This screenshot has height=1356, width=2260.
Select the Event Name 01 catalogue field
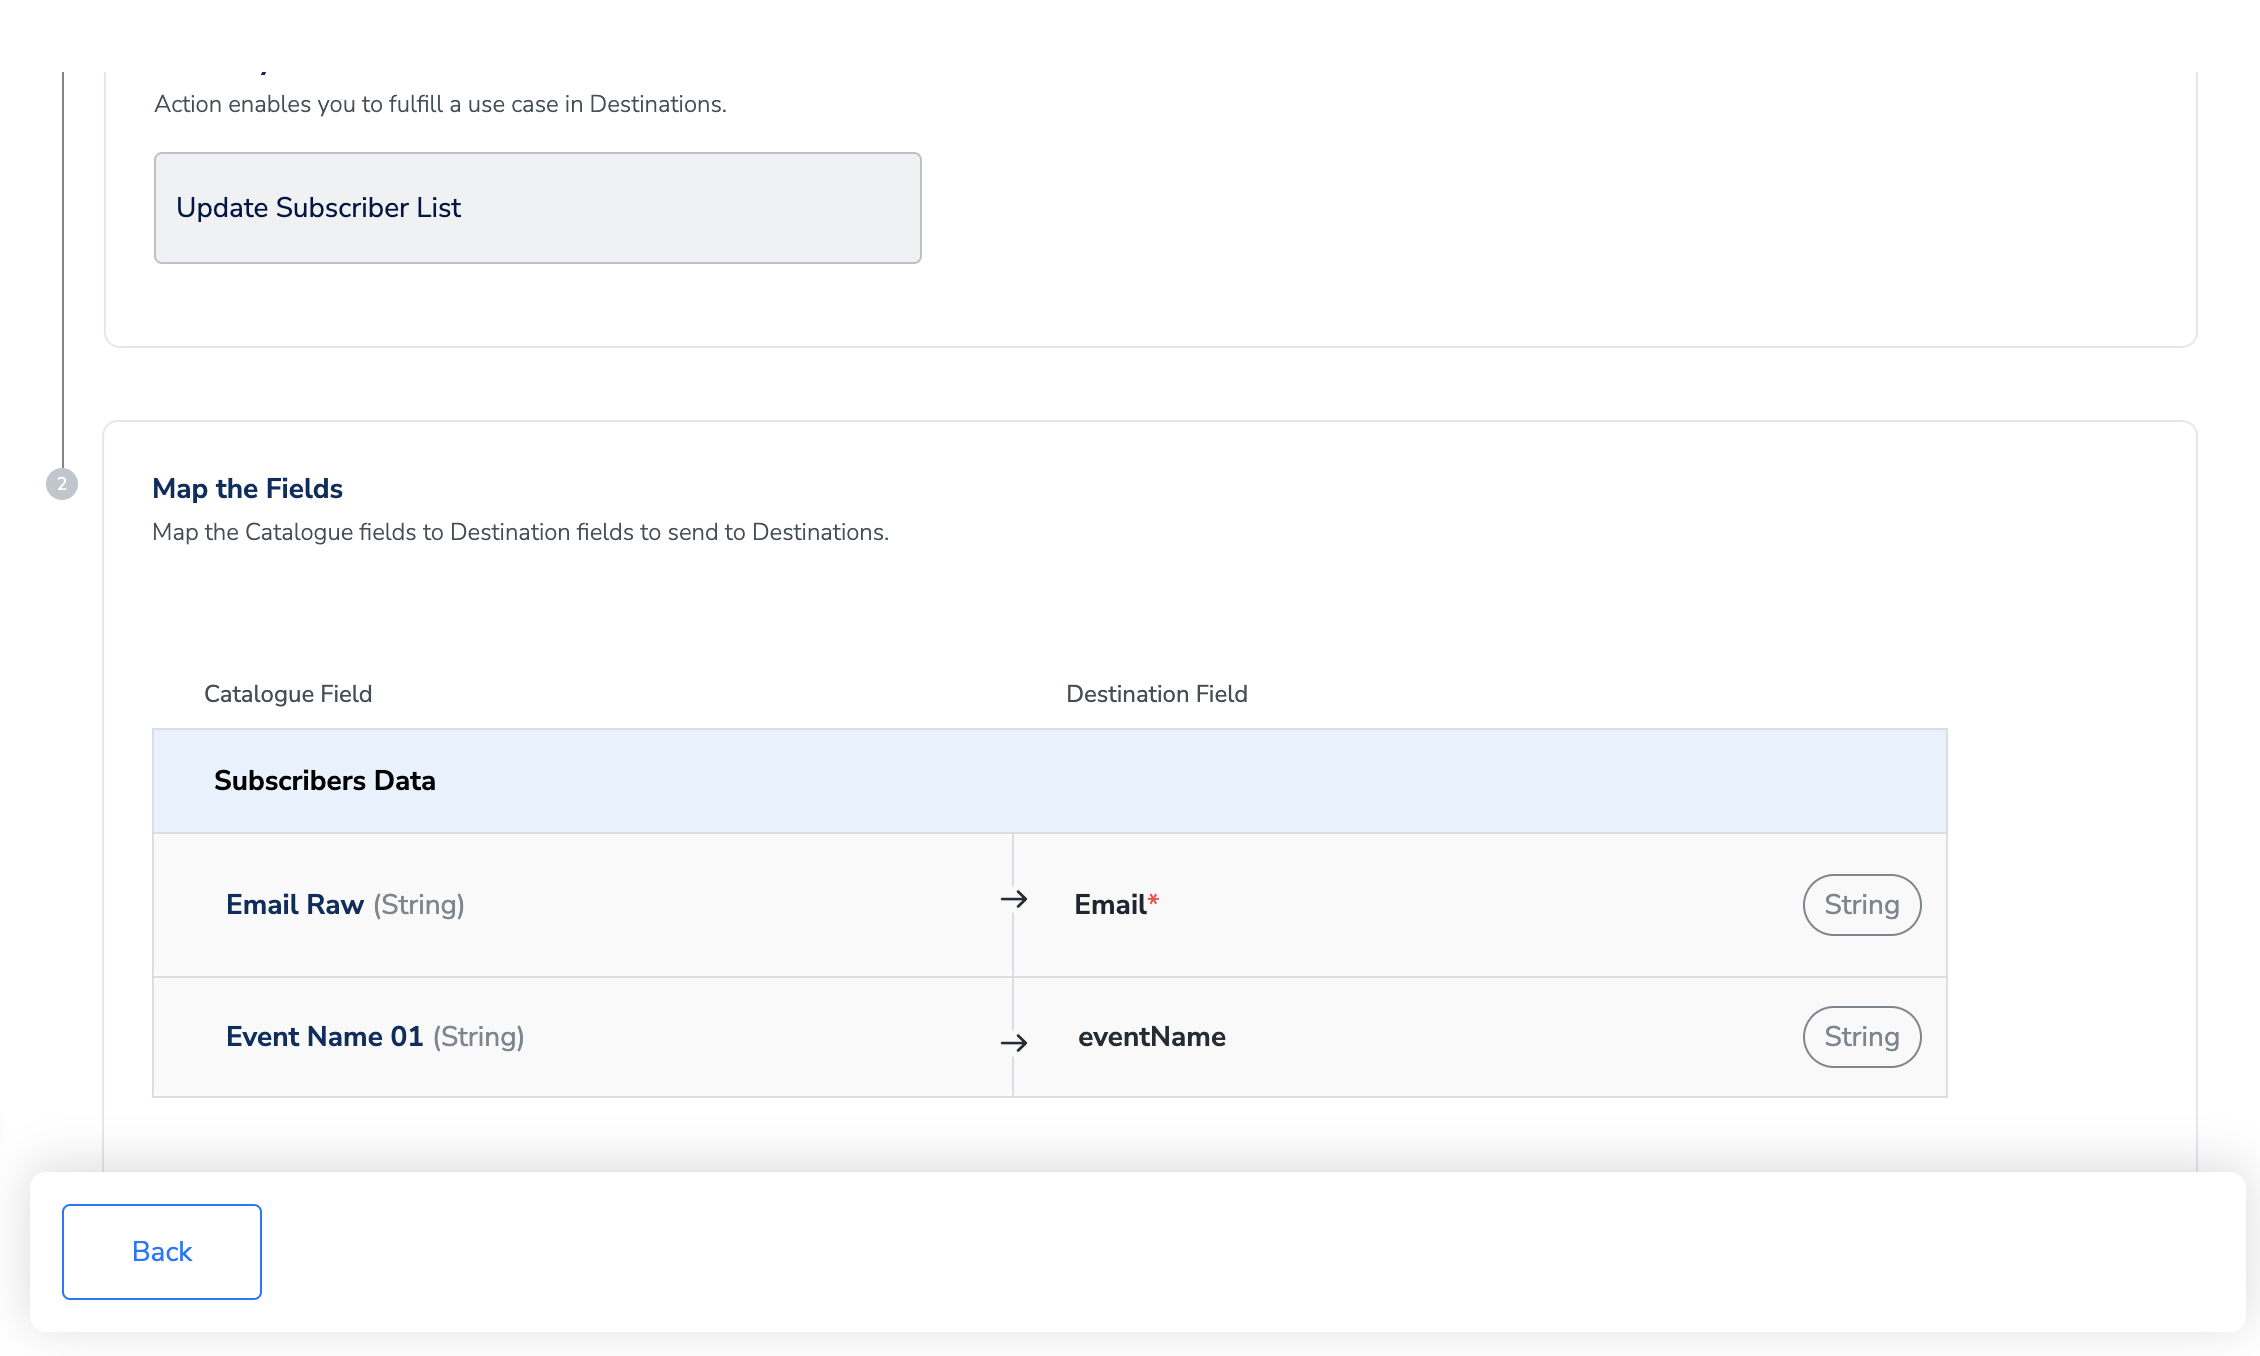324,1037
